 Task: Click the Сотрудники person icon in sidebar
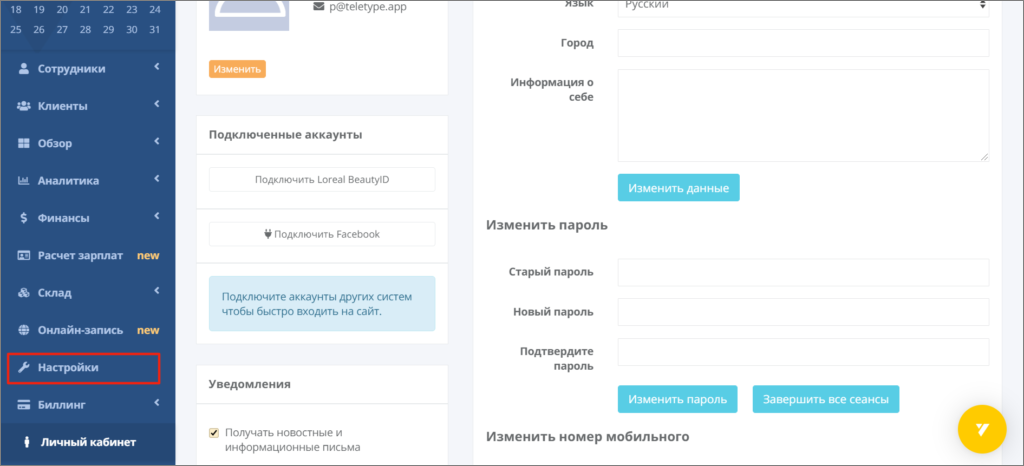(x=25, y=69)
